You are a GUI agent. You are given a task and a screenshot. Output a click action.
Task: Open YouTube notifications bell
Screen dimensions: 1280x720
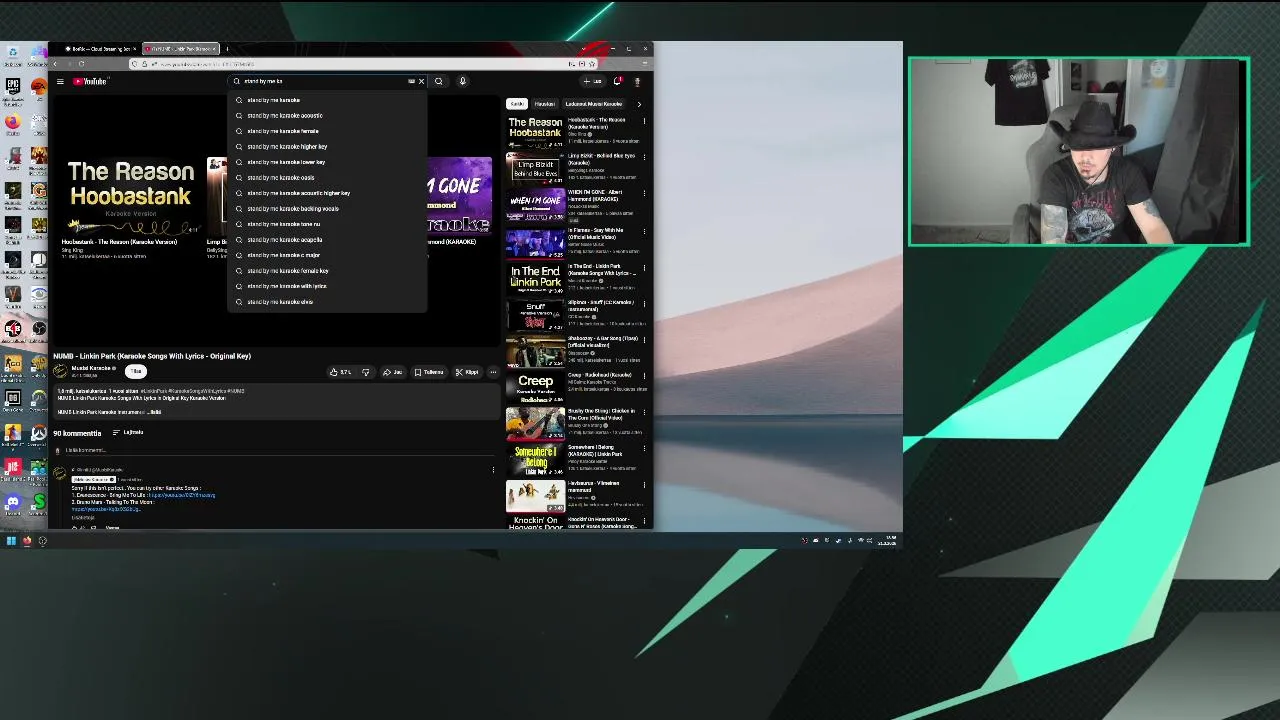coord(617,81)
